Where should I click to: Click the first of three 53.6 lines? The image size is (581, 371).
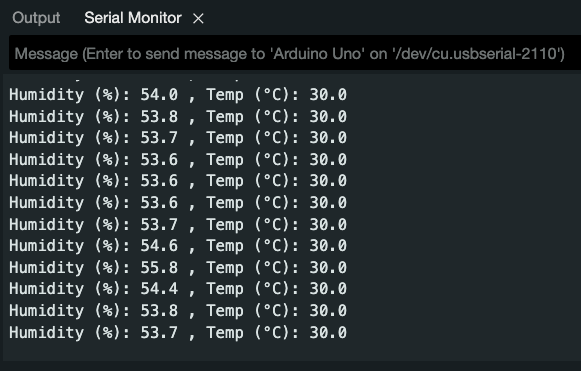(178, 160)
